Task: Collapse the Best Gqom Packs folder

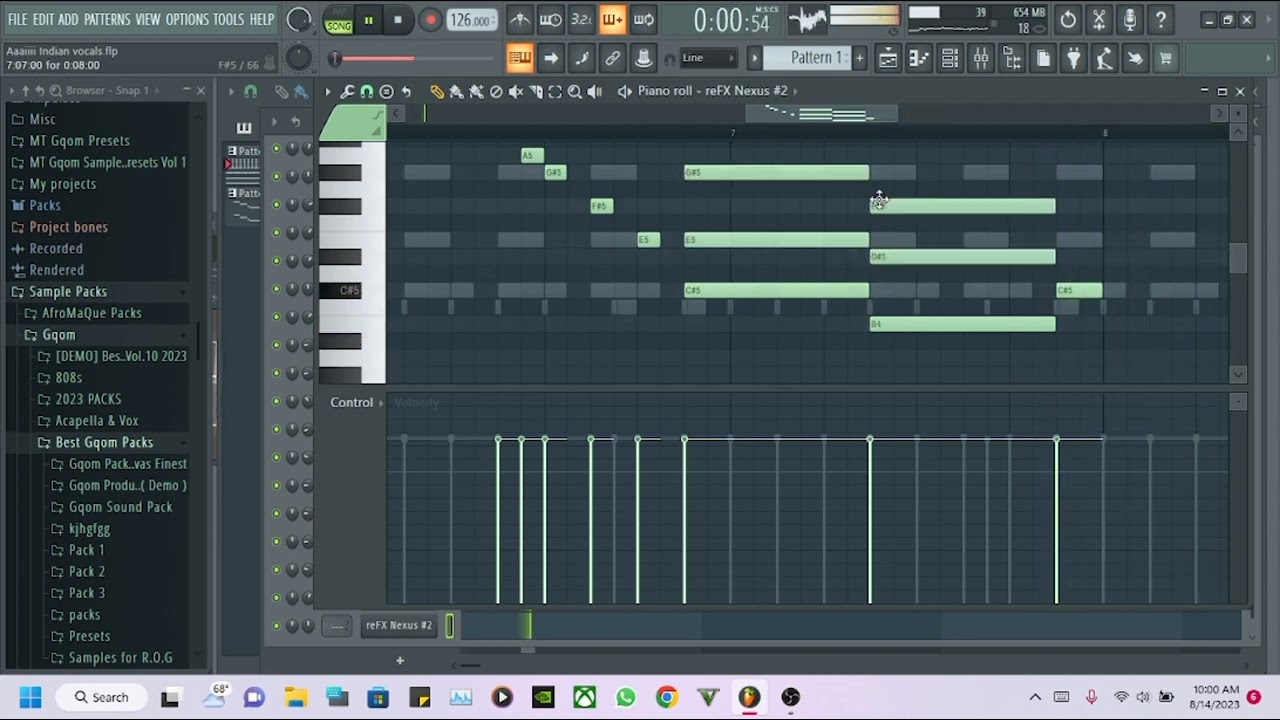Action: point(104,442)
